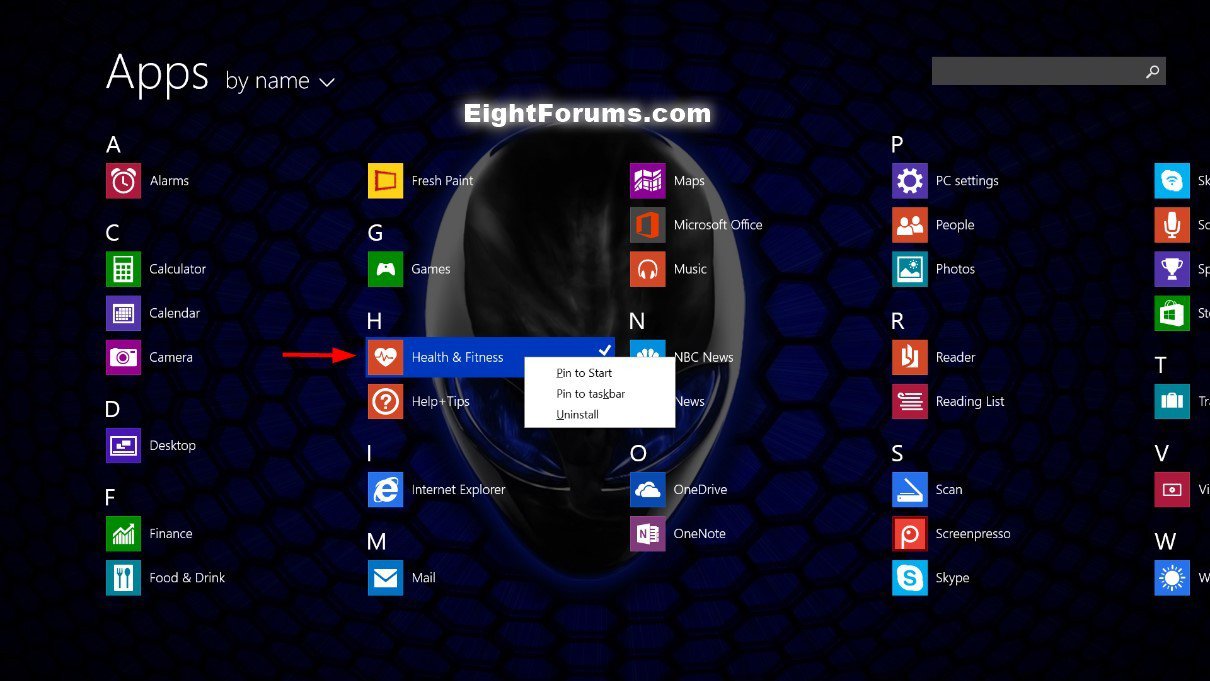Choose Pin to taskbar
This screenshot has height=681, width=1210.
pyautogui.click(x=590, y=394)
